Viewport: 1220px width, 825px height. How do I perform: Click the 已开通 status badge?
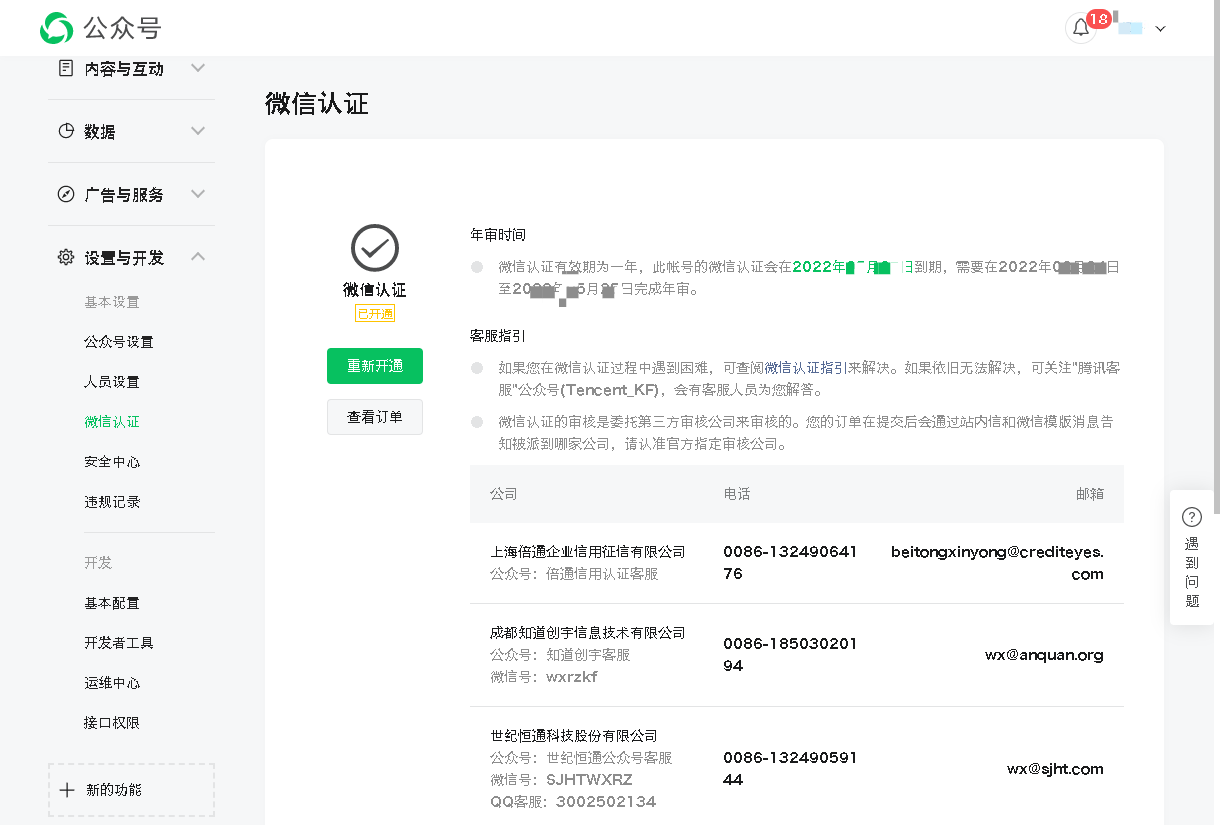pos(375,314)
